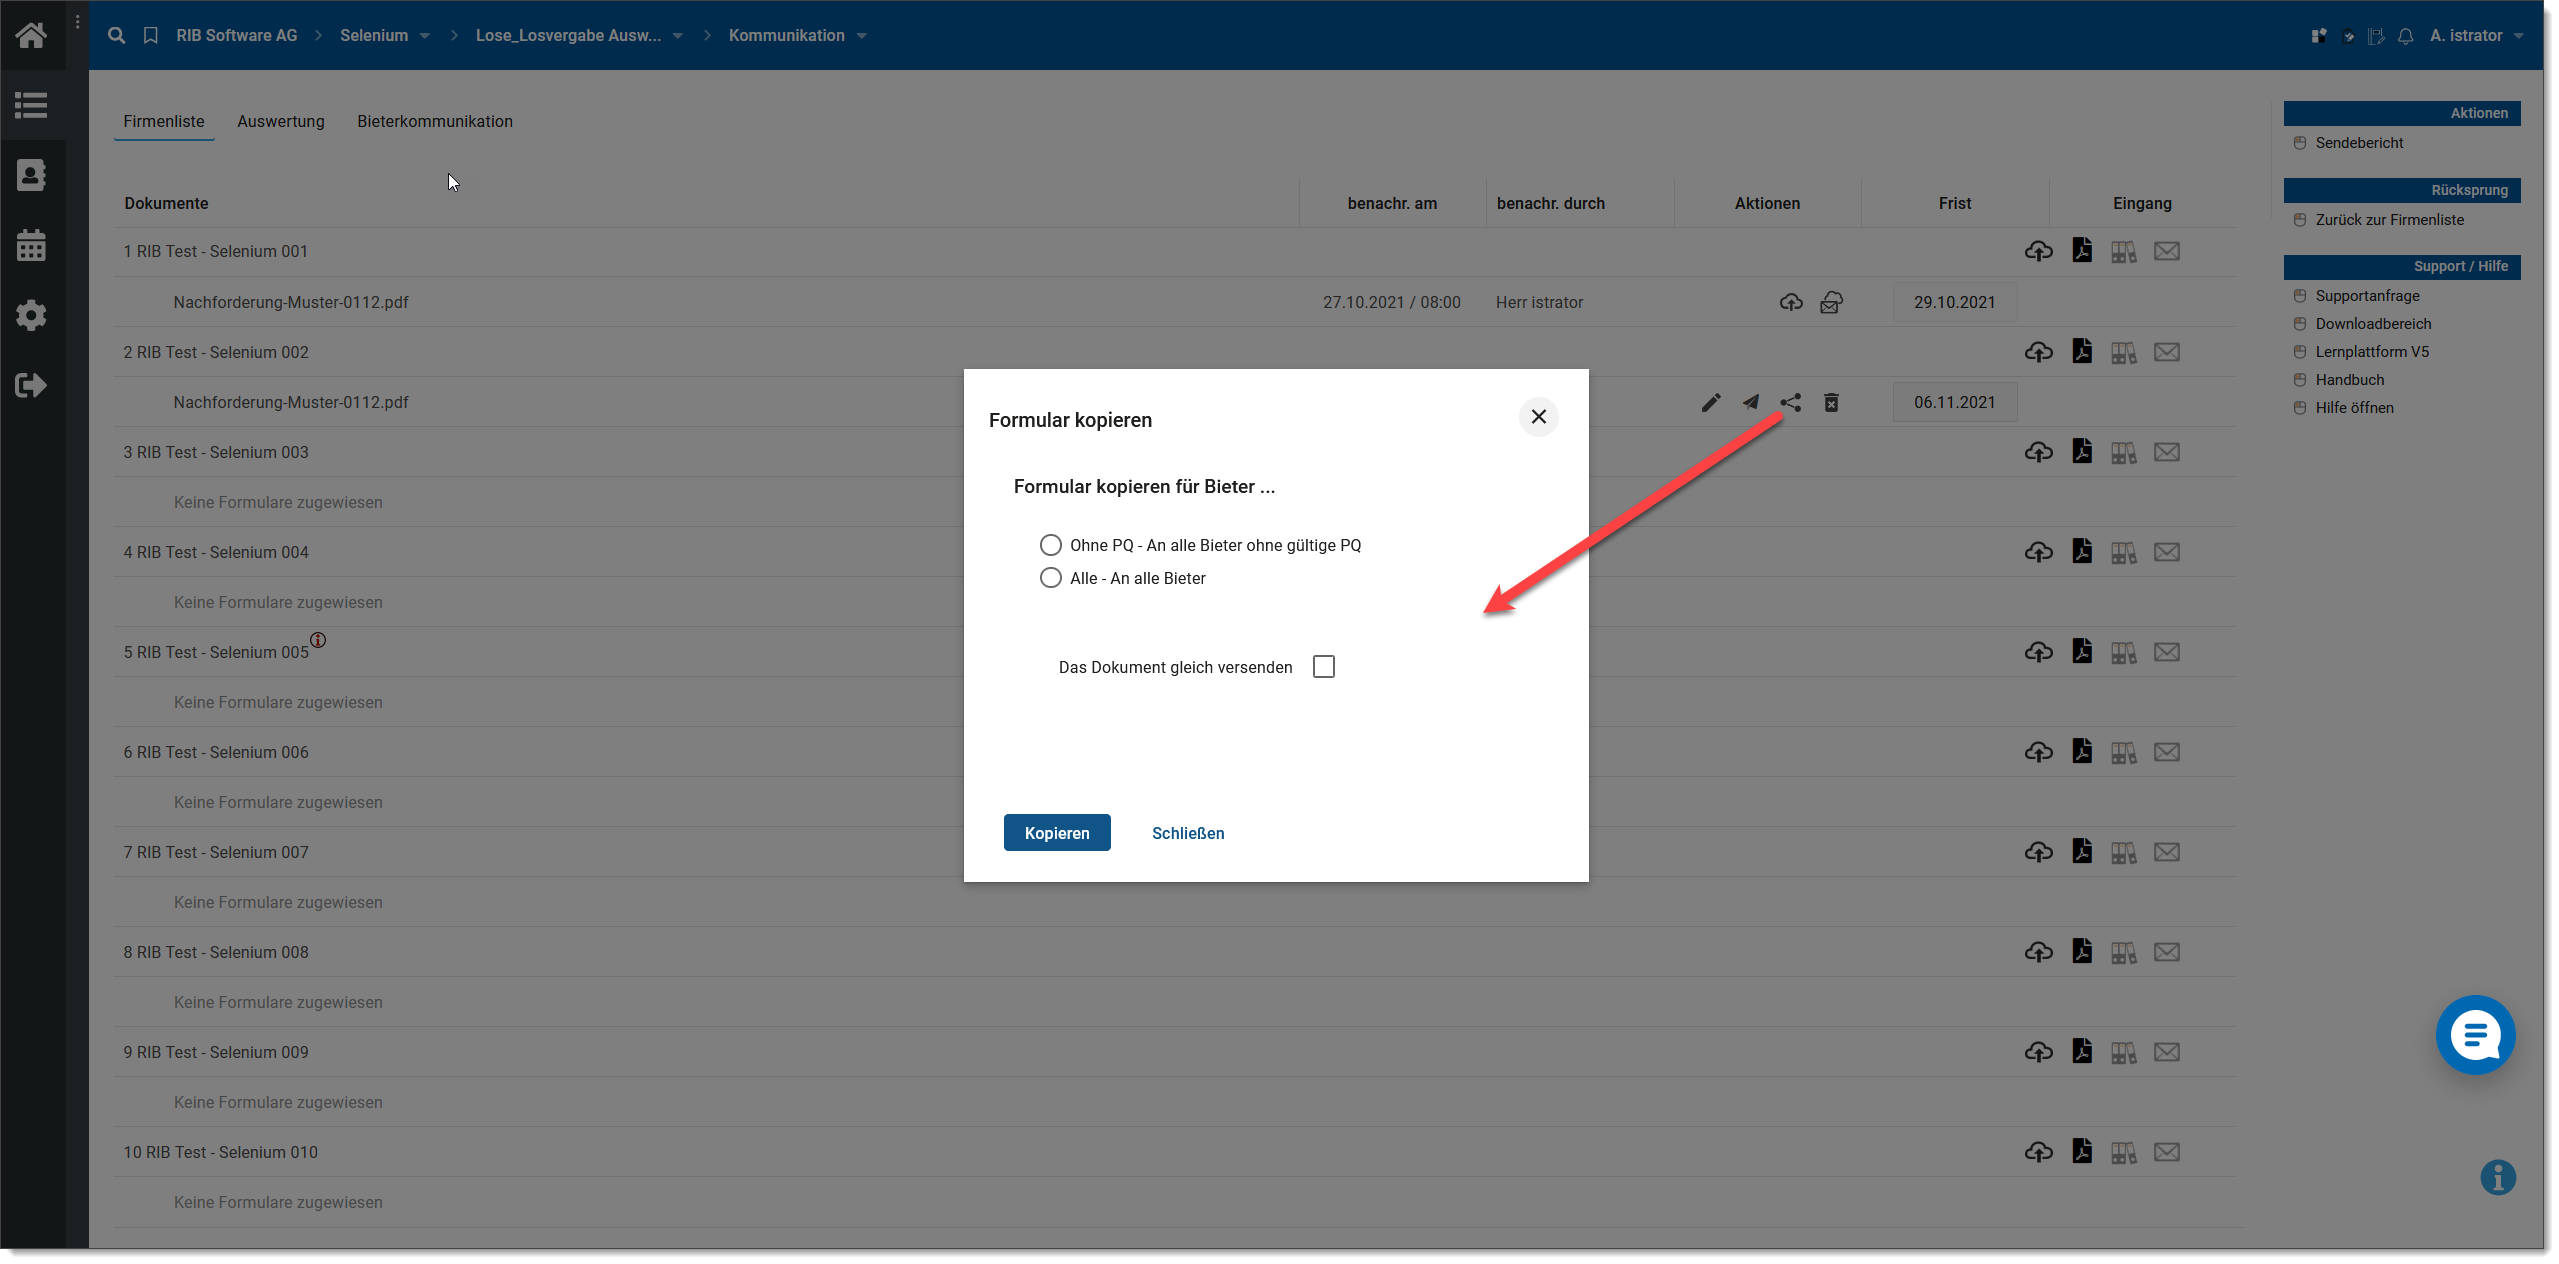Open the home icon in sidebar
This screenshot has height=1264, width=2559.
tap(31, 35)
